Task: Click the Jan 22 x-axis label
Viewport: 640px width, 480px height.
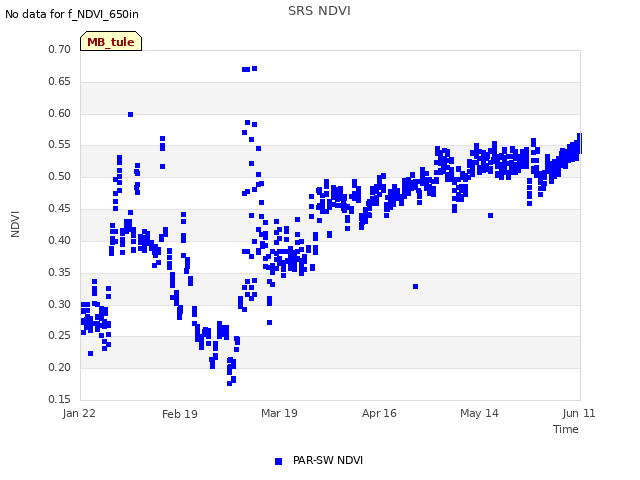Action: pos(79,413)
